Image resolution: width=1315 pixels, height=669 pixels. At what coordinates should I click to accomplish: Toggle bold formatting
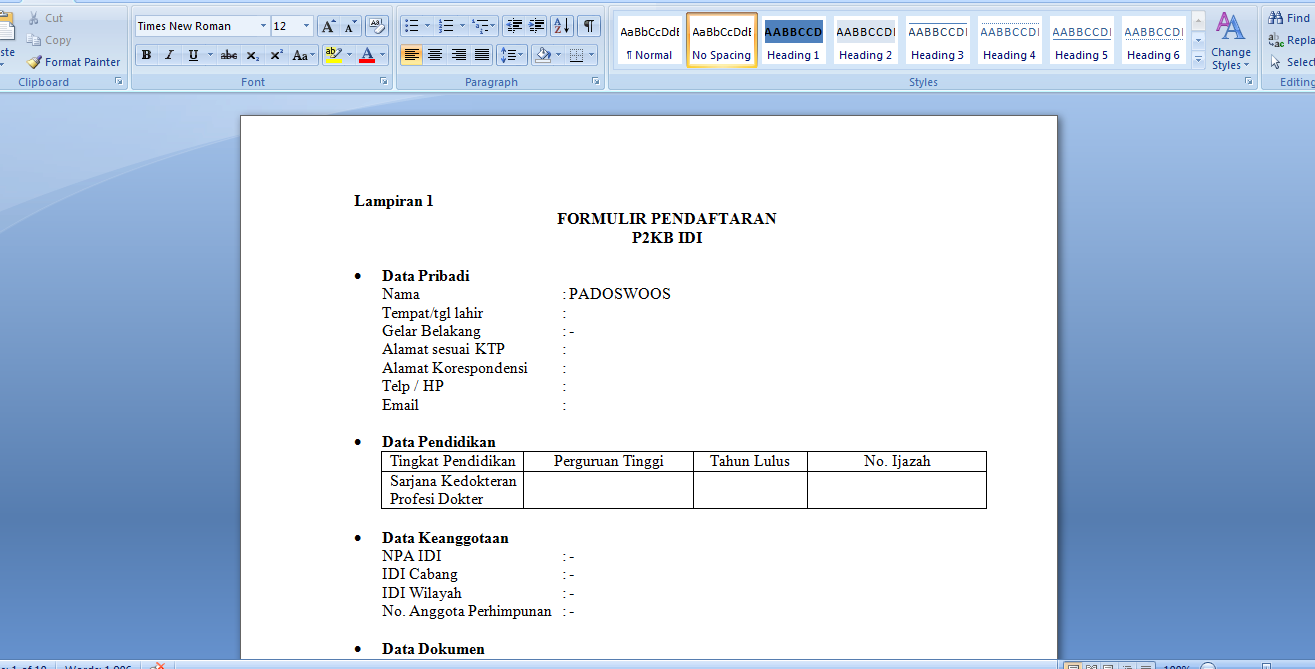pyautogui.click(x=146, y=54)
